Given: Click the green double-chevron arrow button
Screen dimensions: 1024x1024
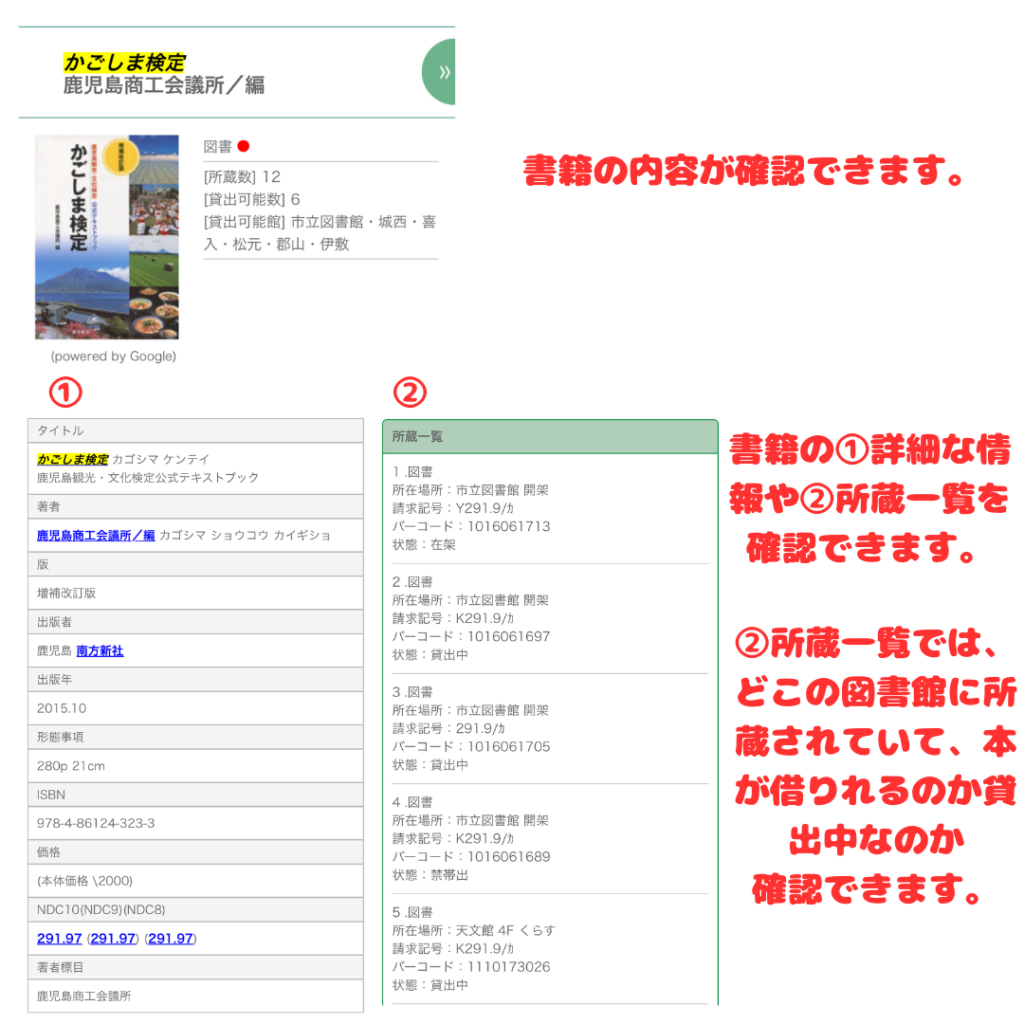Looking at the screenshot, I should 441,72.
